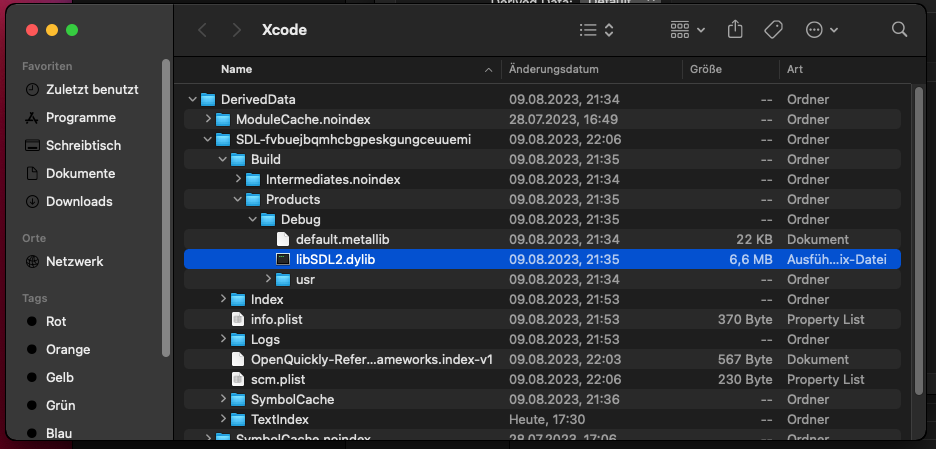
Task: Open Downloads in the sidebar
Action: [79, 201]
